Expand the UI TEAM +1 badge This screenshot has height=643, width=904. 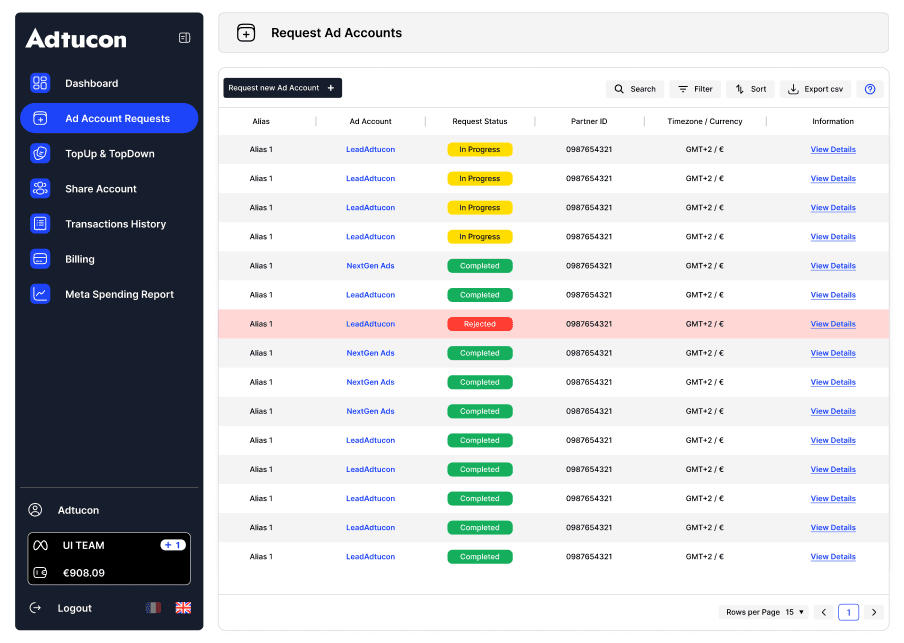coord(173,545)
